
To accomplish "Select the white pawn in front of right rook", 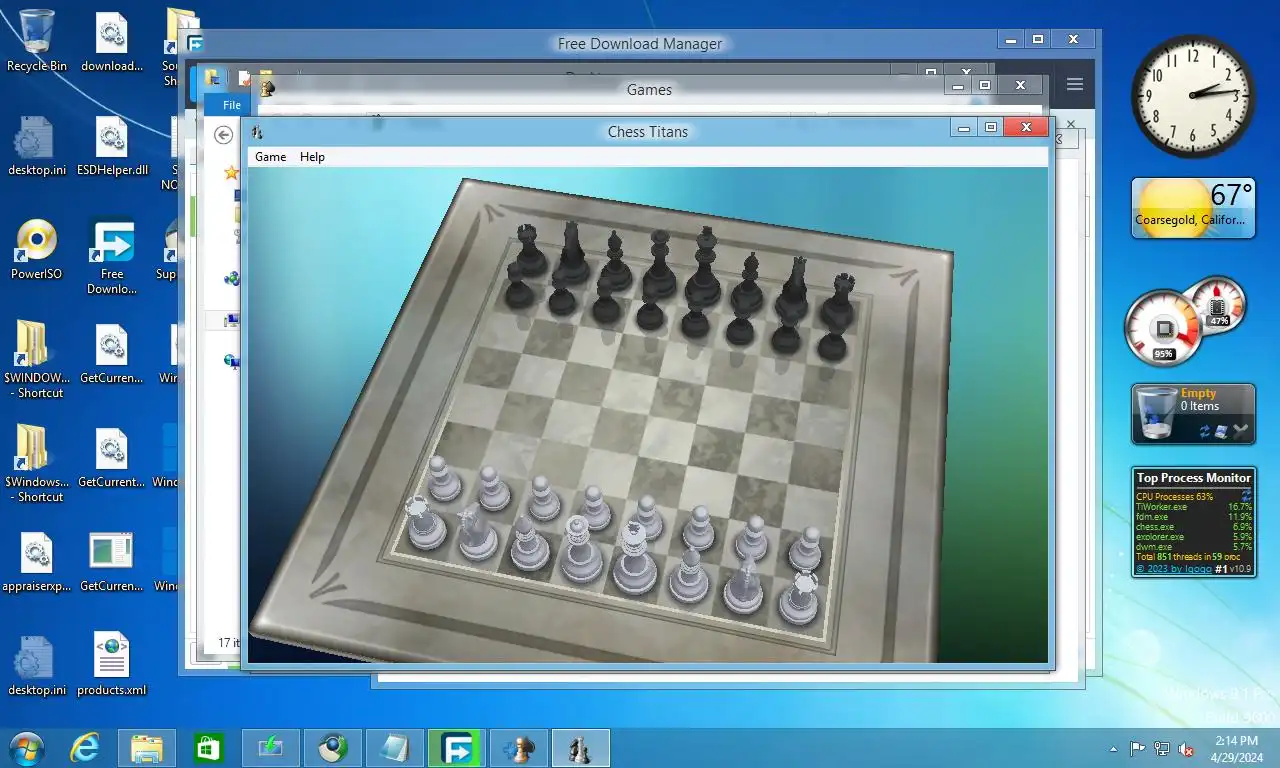I will 806,548.
